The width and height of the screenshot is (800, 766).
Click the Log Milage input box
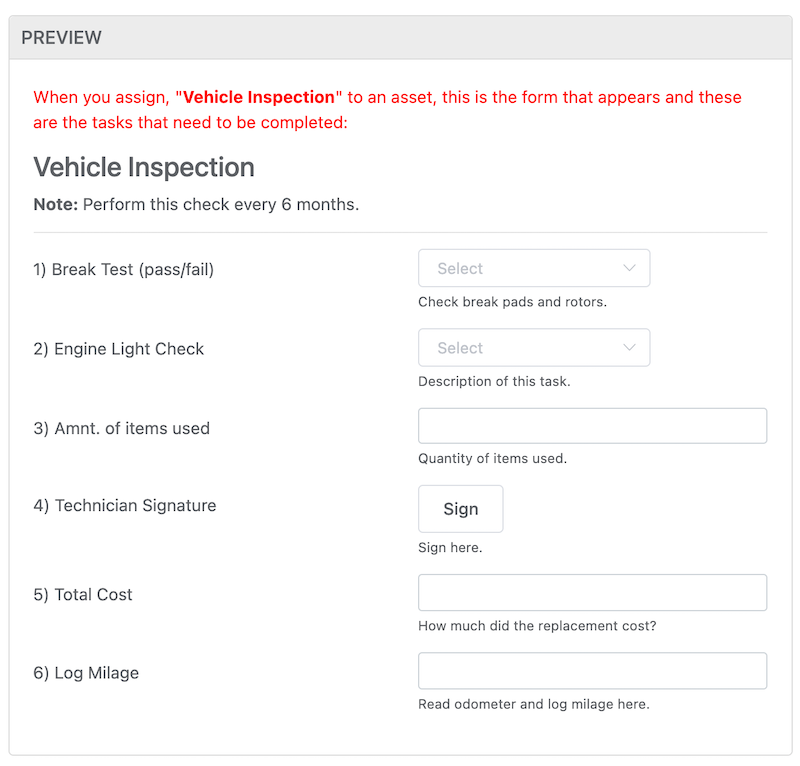(592, 671)
